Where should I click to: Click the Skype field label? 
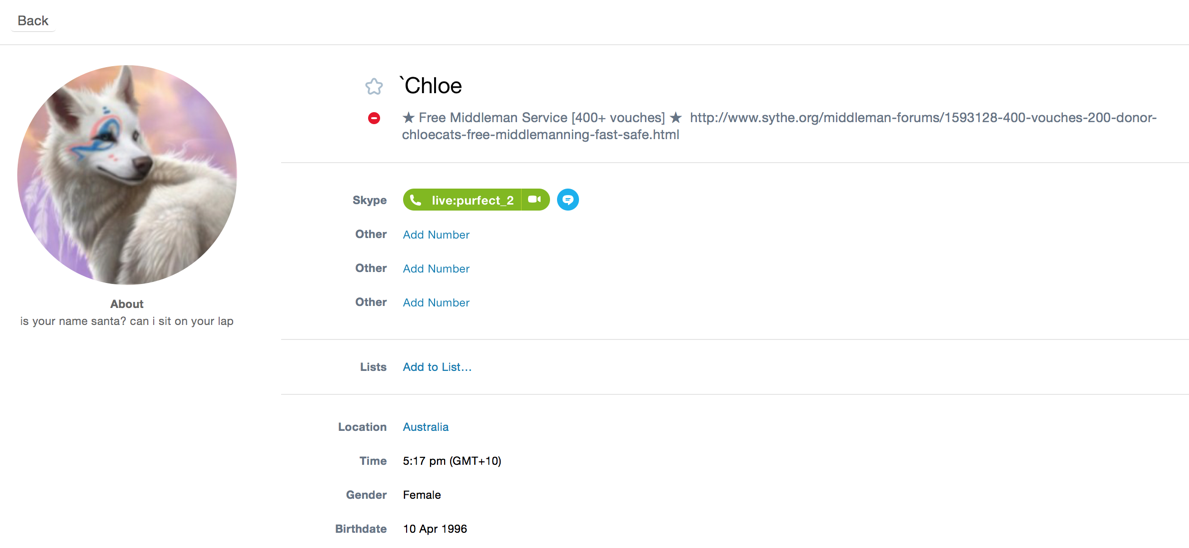coord(369,200)
